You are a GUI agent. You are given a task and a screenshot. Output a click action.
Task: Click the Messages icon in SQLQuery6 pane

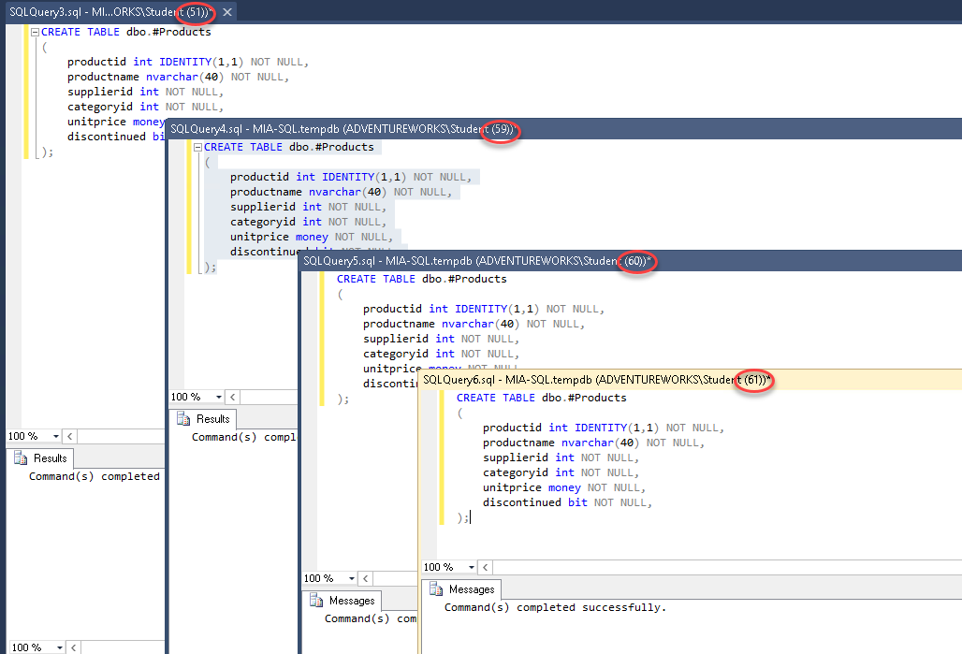click(x=436, y=589)
